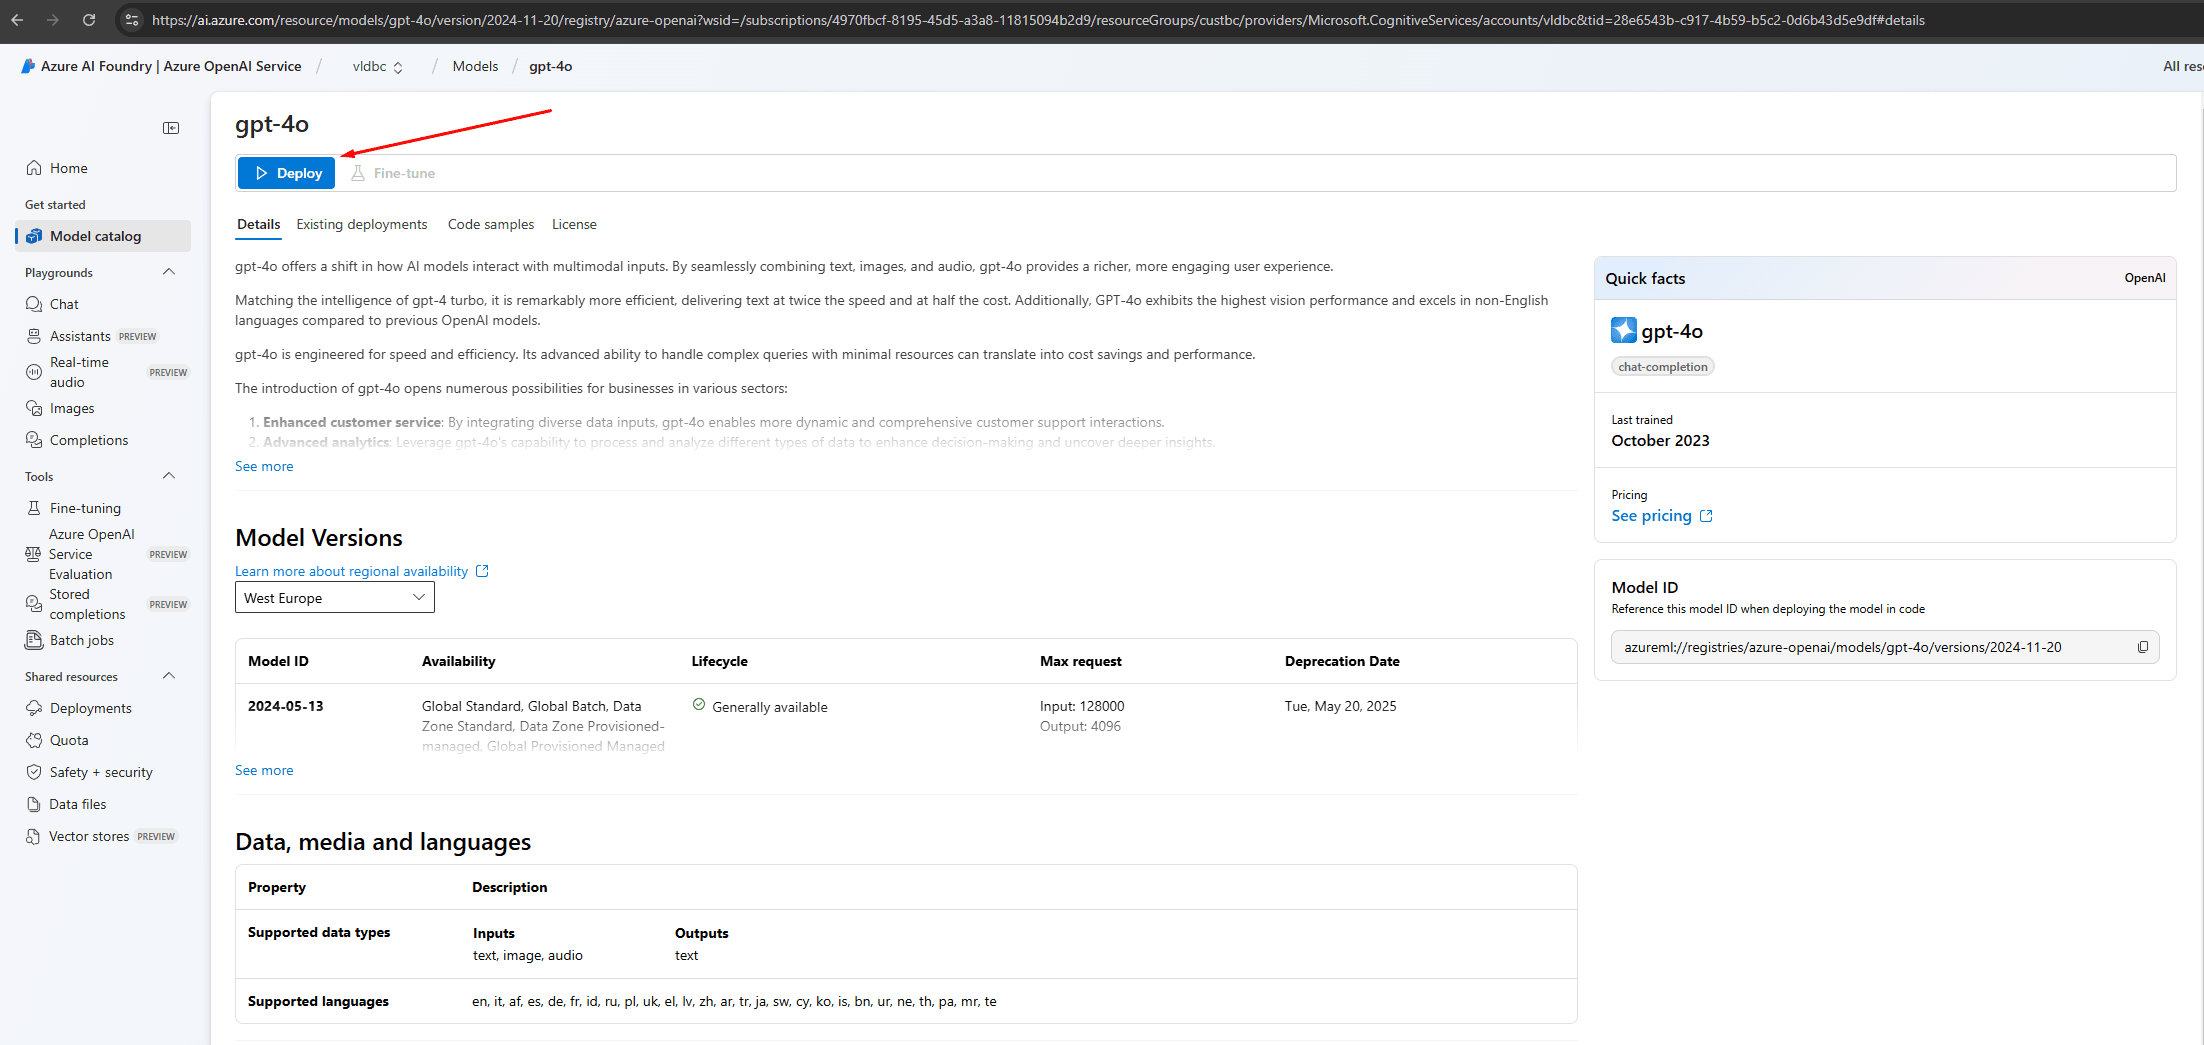This screenshot has width=2204, height=1045.
Task: Open Safety + security menu item
Action: pyautogui.click(x=103, y=772)
